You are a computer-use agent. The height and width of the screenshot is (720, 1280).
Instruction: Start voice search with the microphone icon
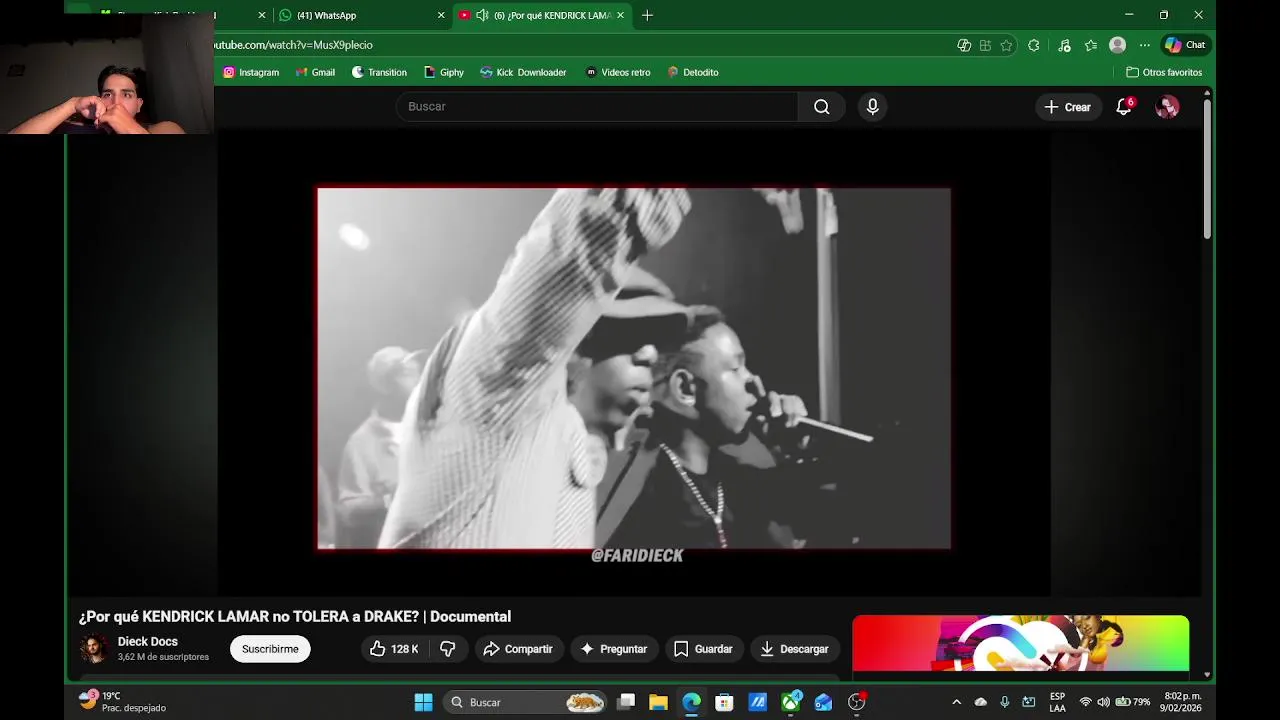[873, 107]
